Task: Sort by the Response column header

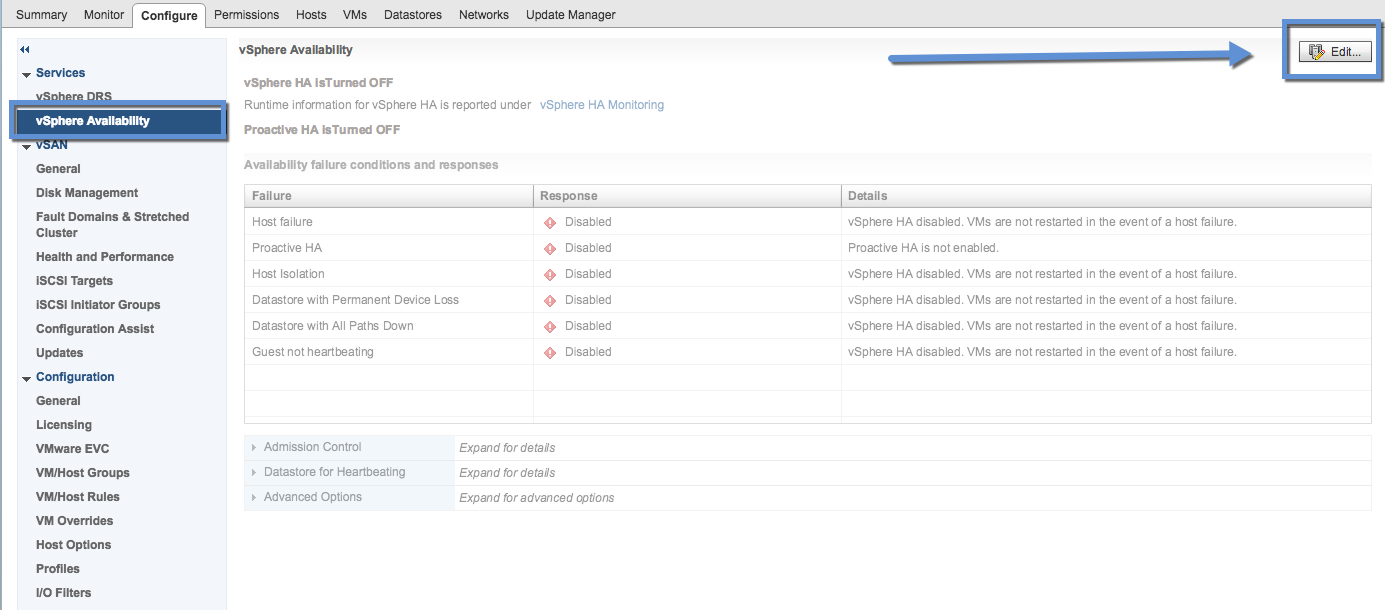Action: 687,196
